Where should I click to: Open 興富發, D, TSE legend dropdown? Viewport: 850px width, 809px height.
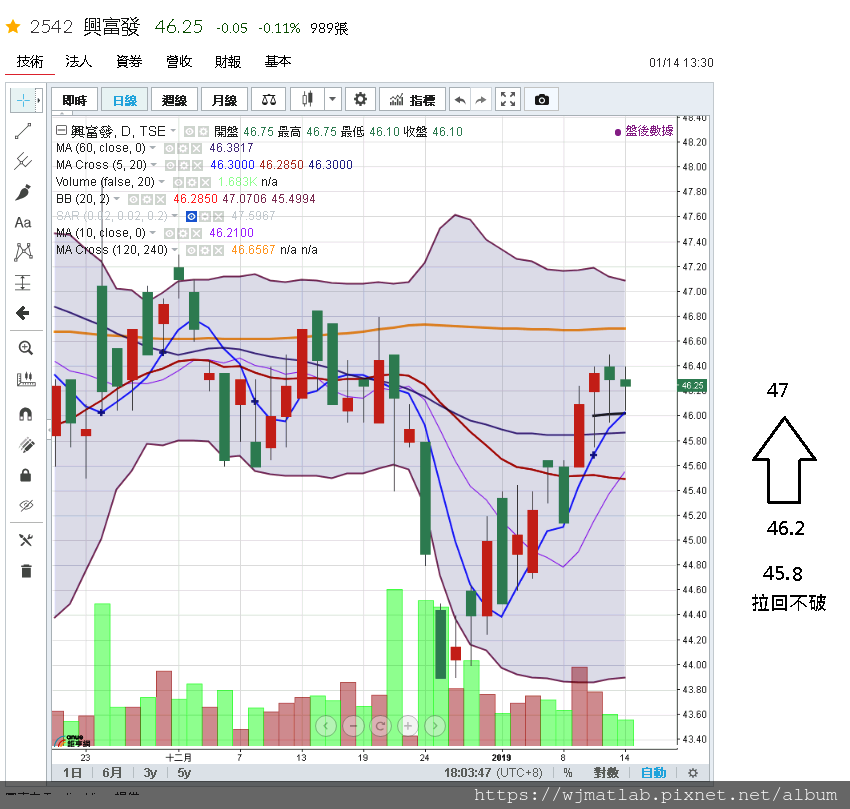(173, 131)
